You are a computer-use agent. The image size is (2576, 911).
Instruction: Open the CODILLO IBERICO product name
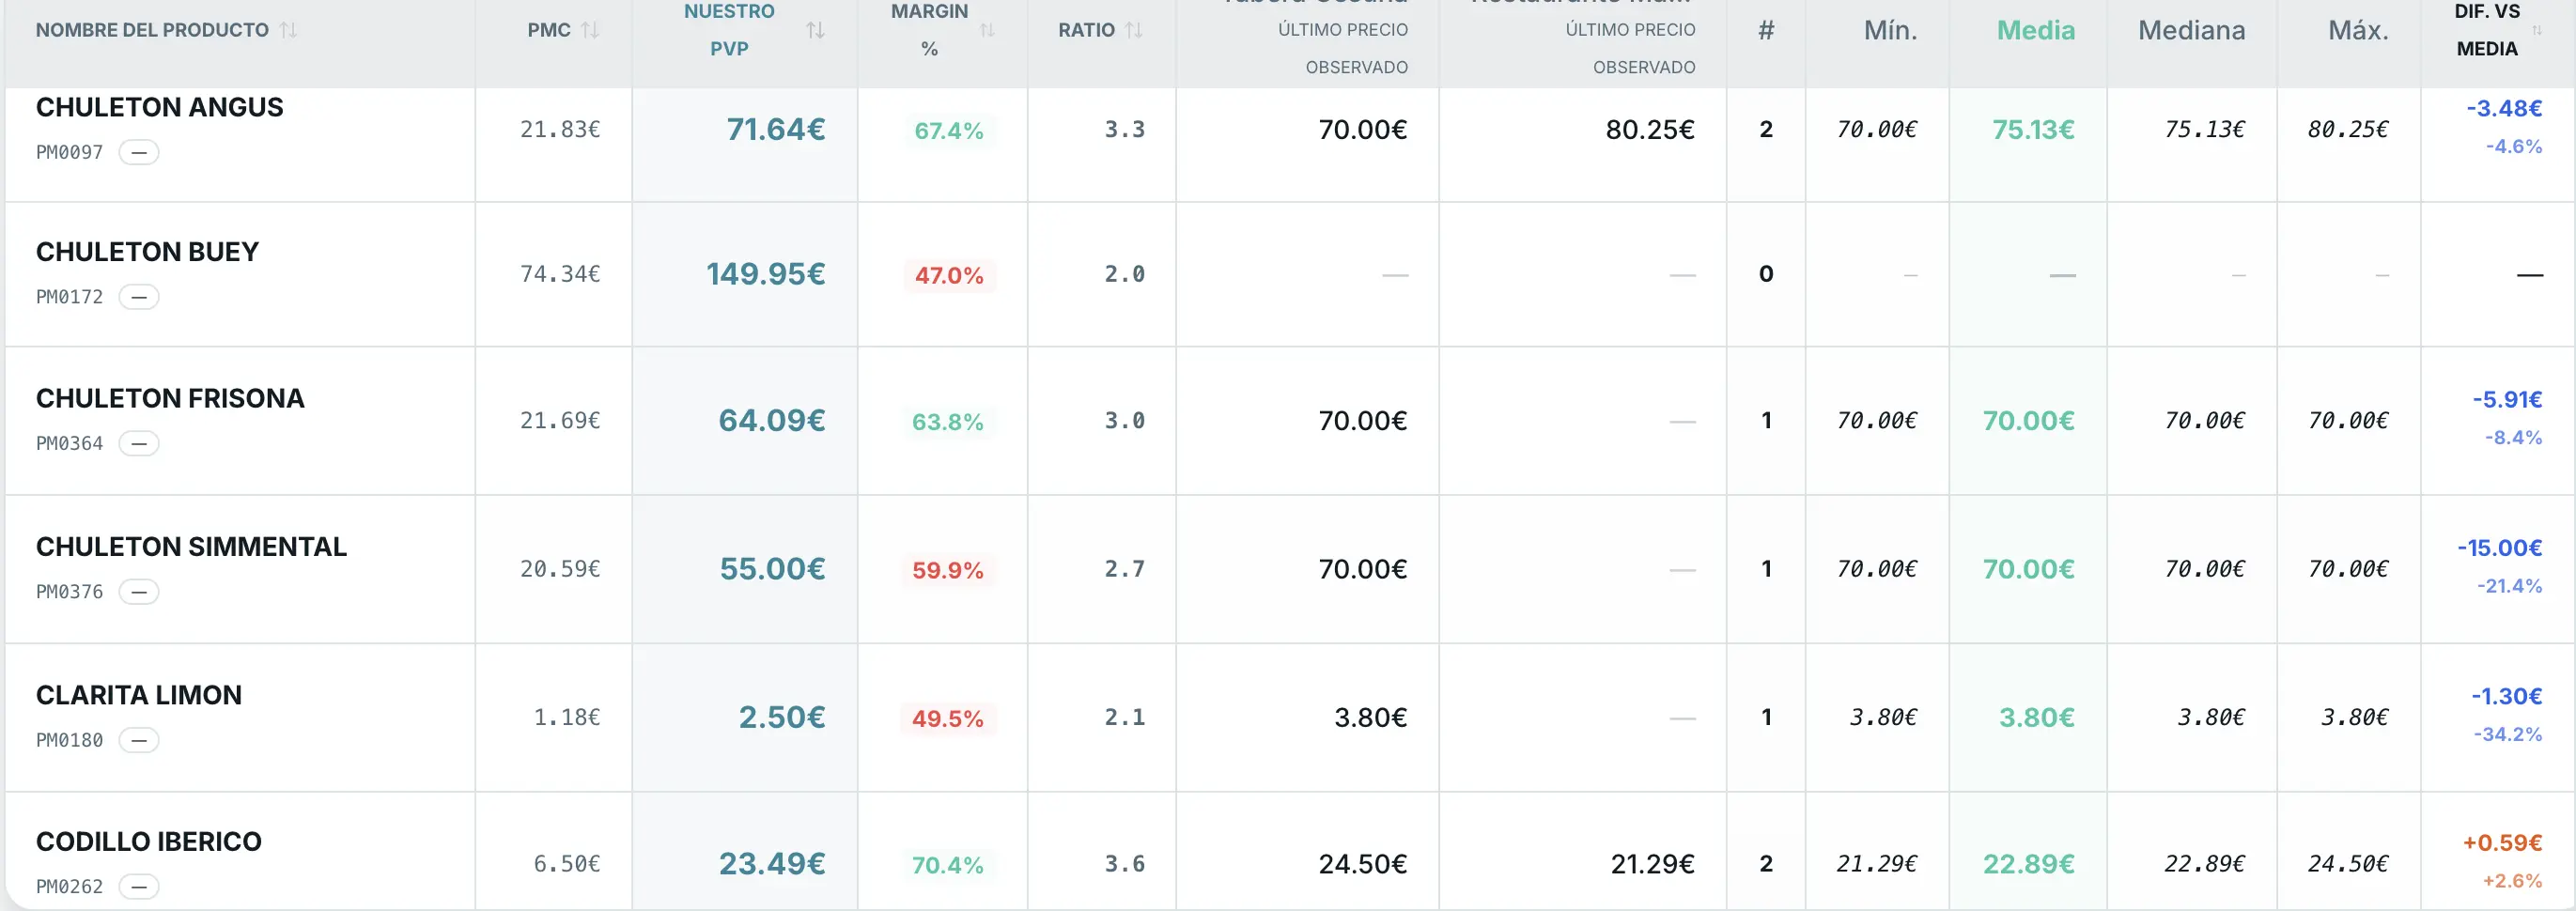(x=148, y=842)
